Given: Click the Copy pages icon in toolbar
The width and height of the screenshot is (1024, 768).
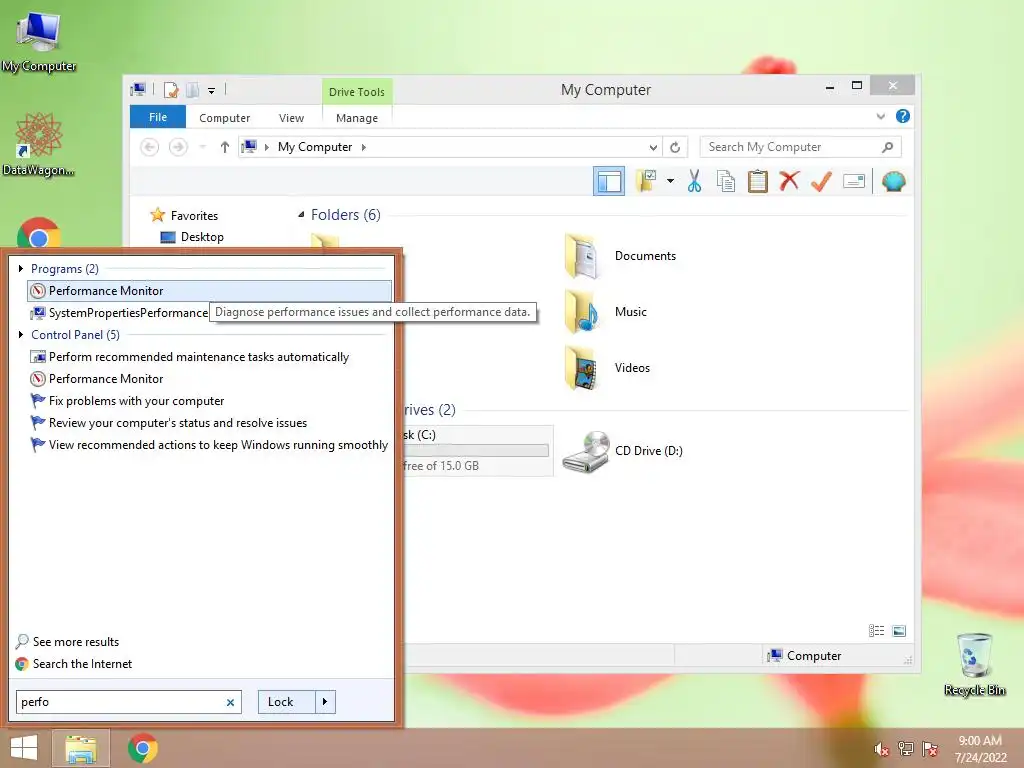Looking at the screenshot, I should tap(726, 181).
